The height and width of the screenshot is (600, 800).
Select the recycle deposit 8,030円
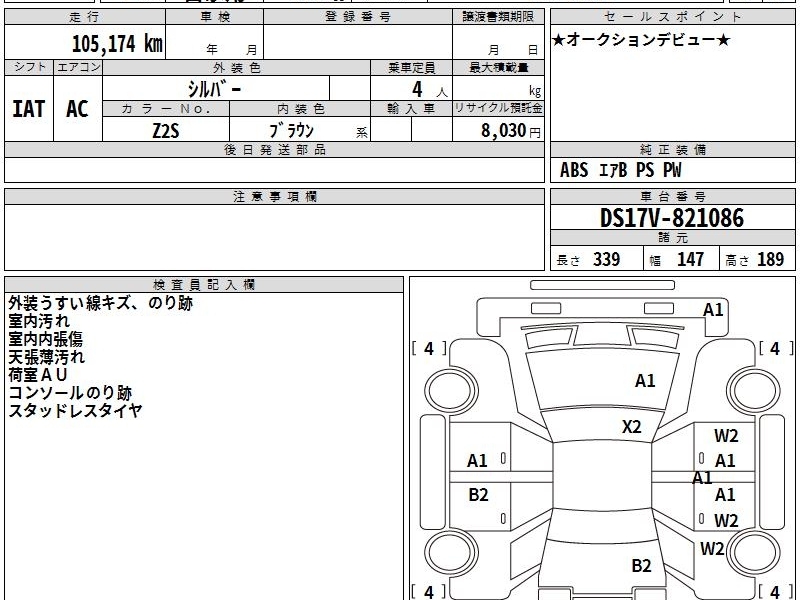tap(511, 131)
